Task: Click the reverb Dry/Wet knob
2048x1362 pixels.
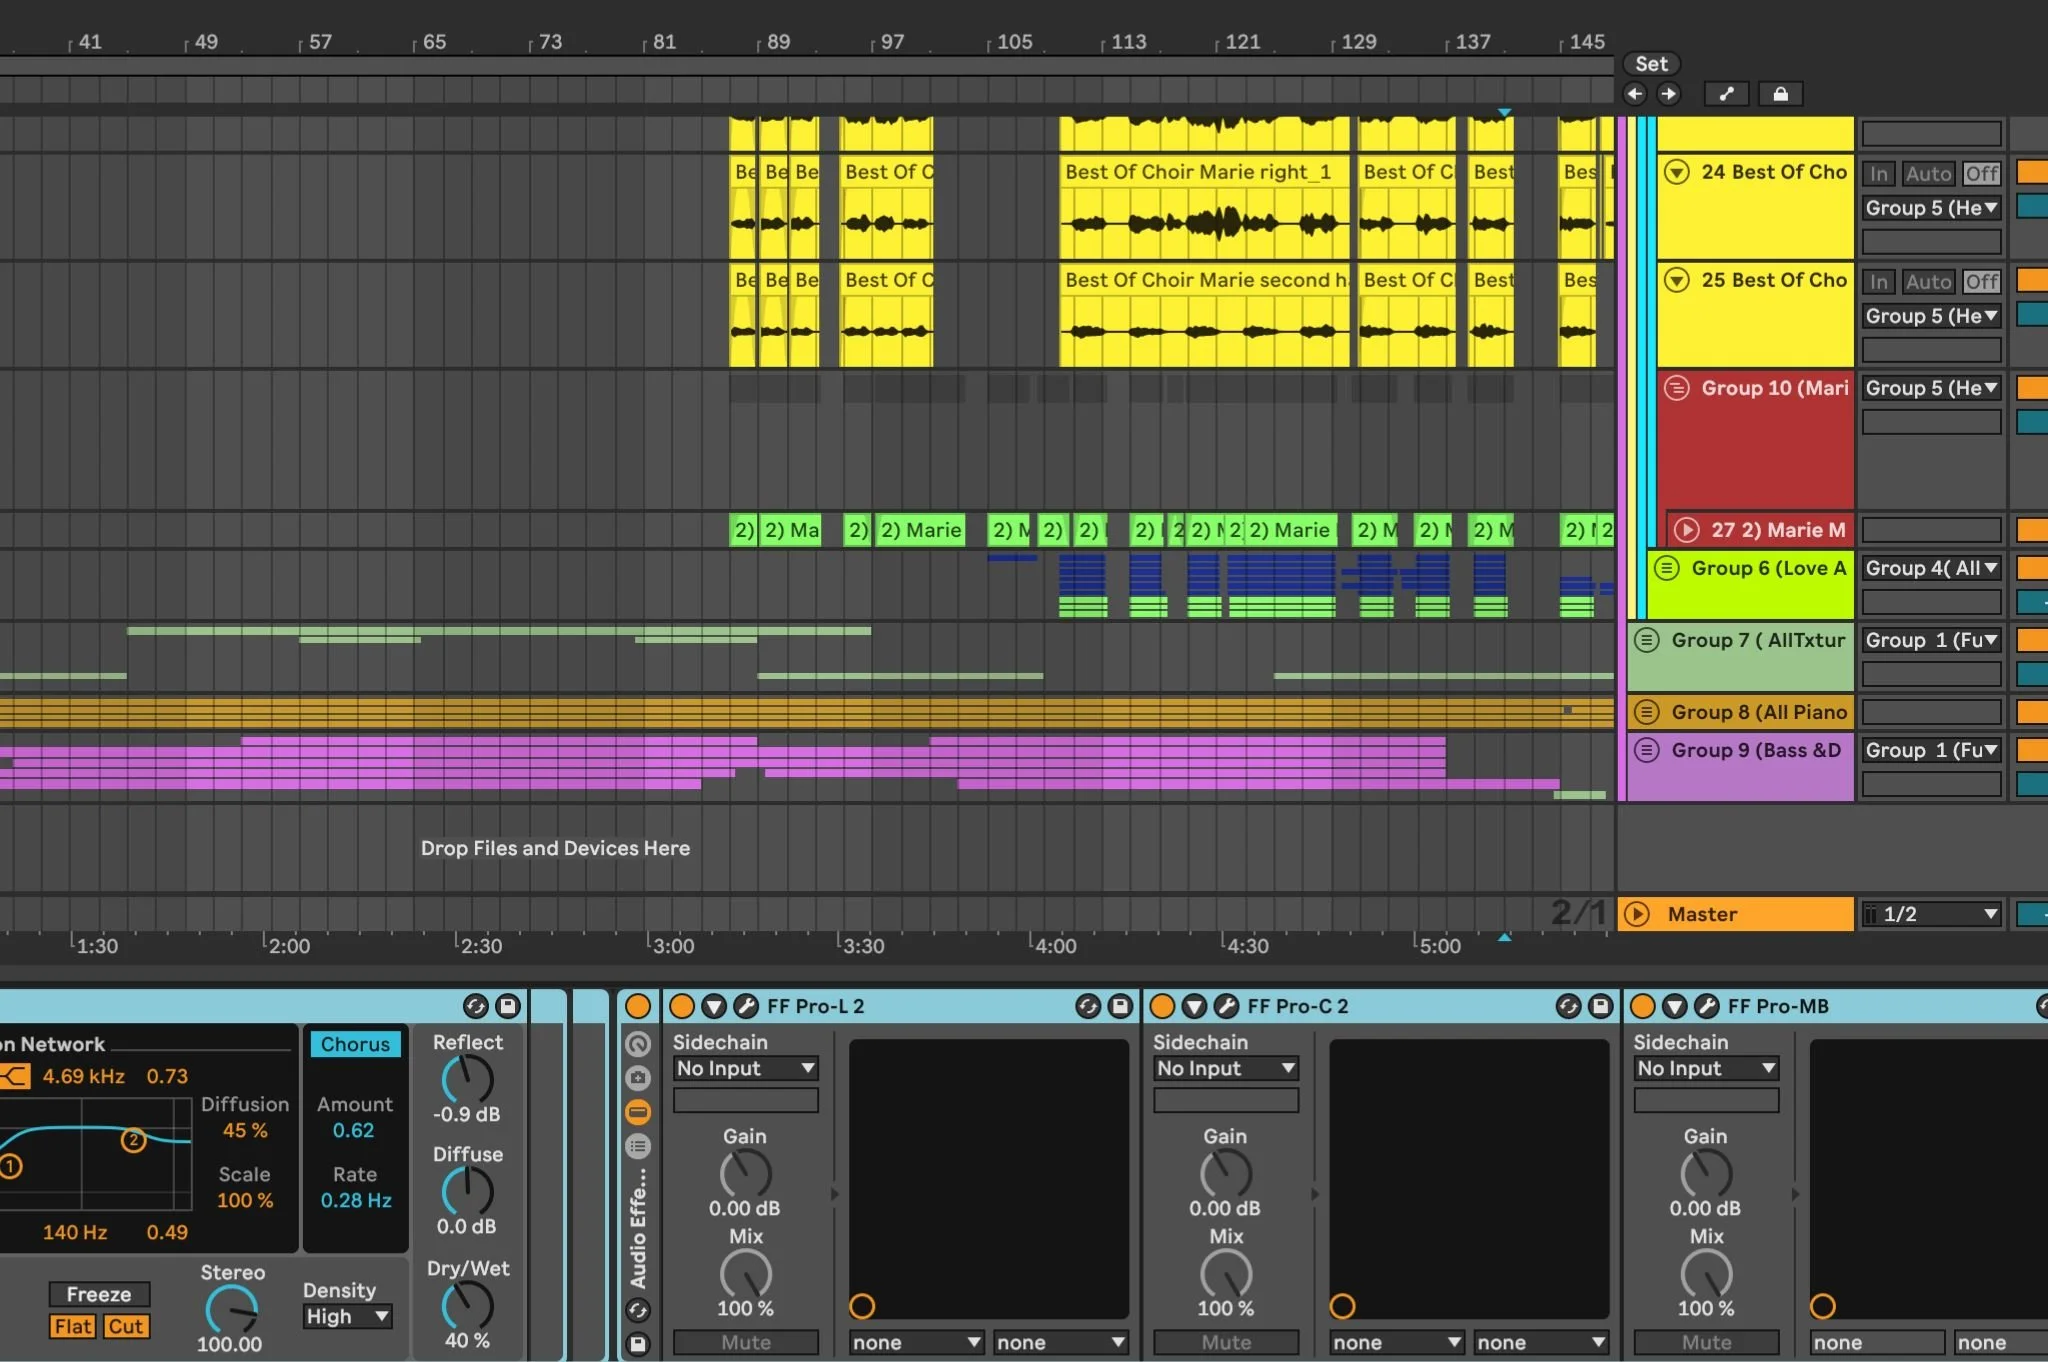Action: tap(467, 1305)
